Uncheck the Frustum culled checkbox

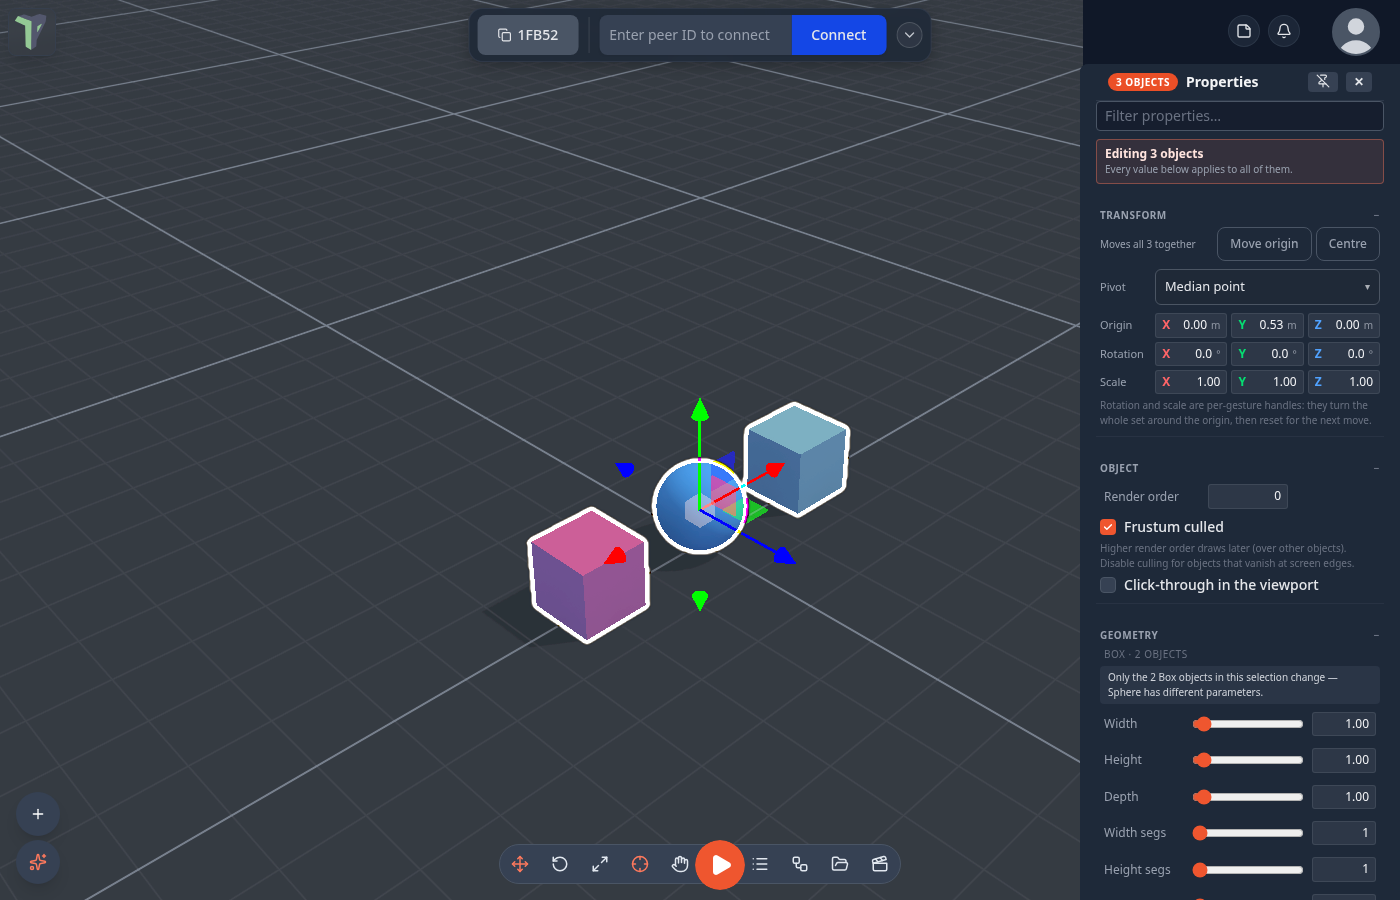[1108, 527]
